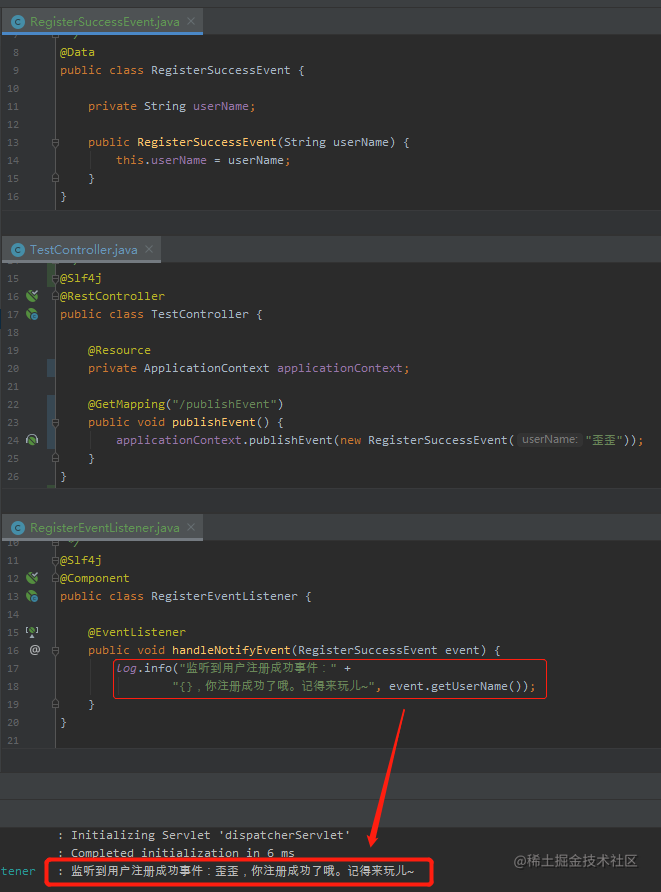Click line number 21 in RegisterEventListener.java gutter
Screen dimensions: 661x892
click(13, 741)
